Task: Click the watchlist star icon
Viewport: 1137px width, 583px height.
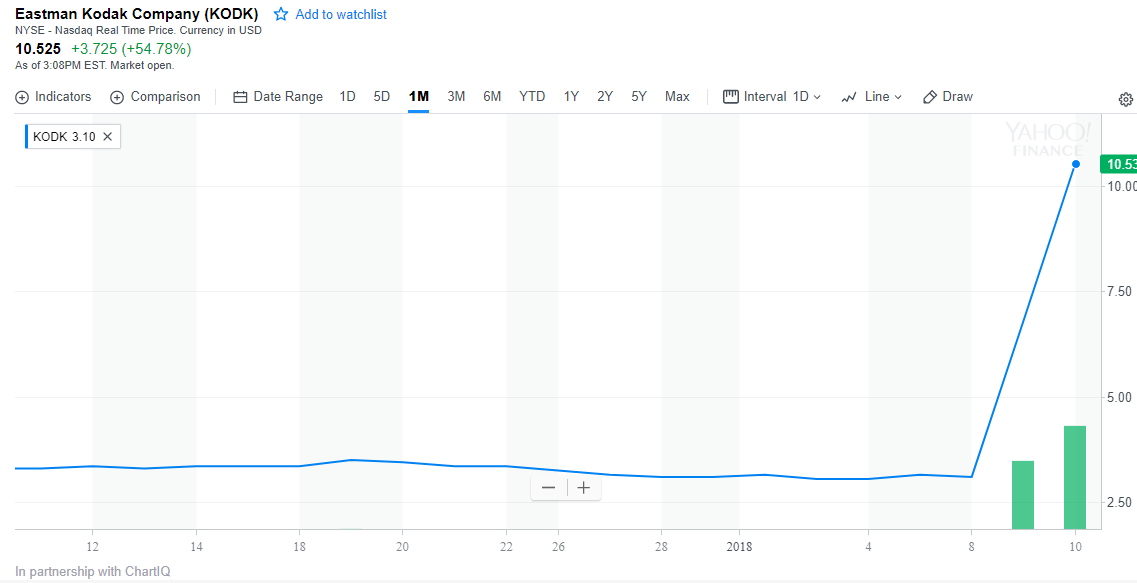Action: [281, 14]
